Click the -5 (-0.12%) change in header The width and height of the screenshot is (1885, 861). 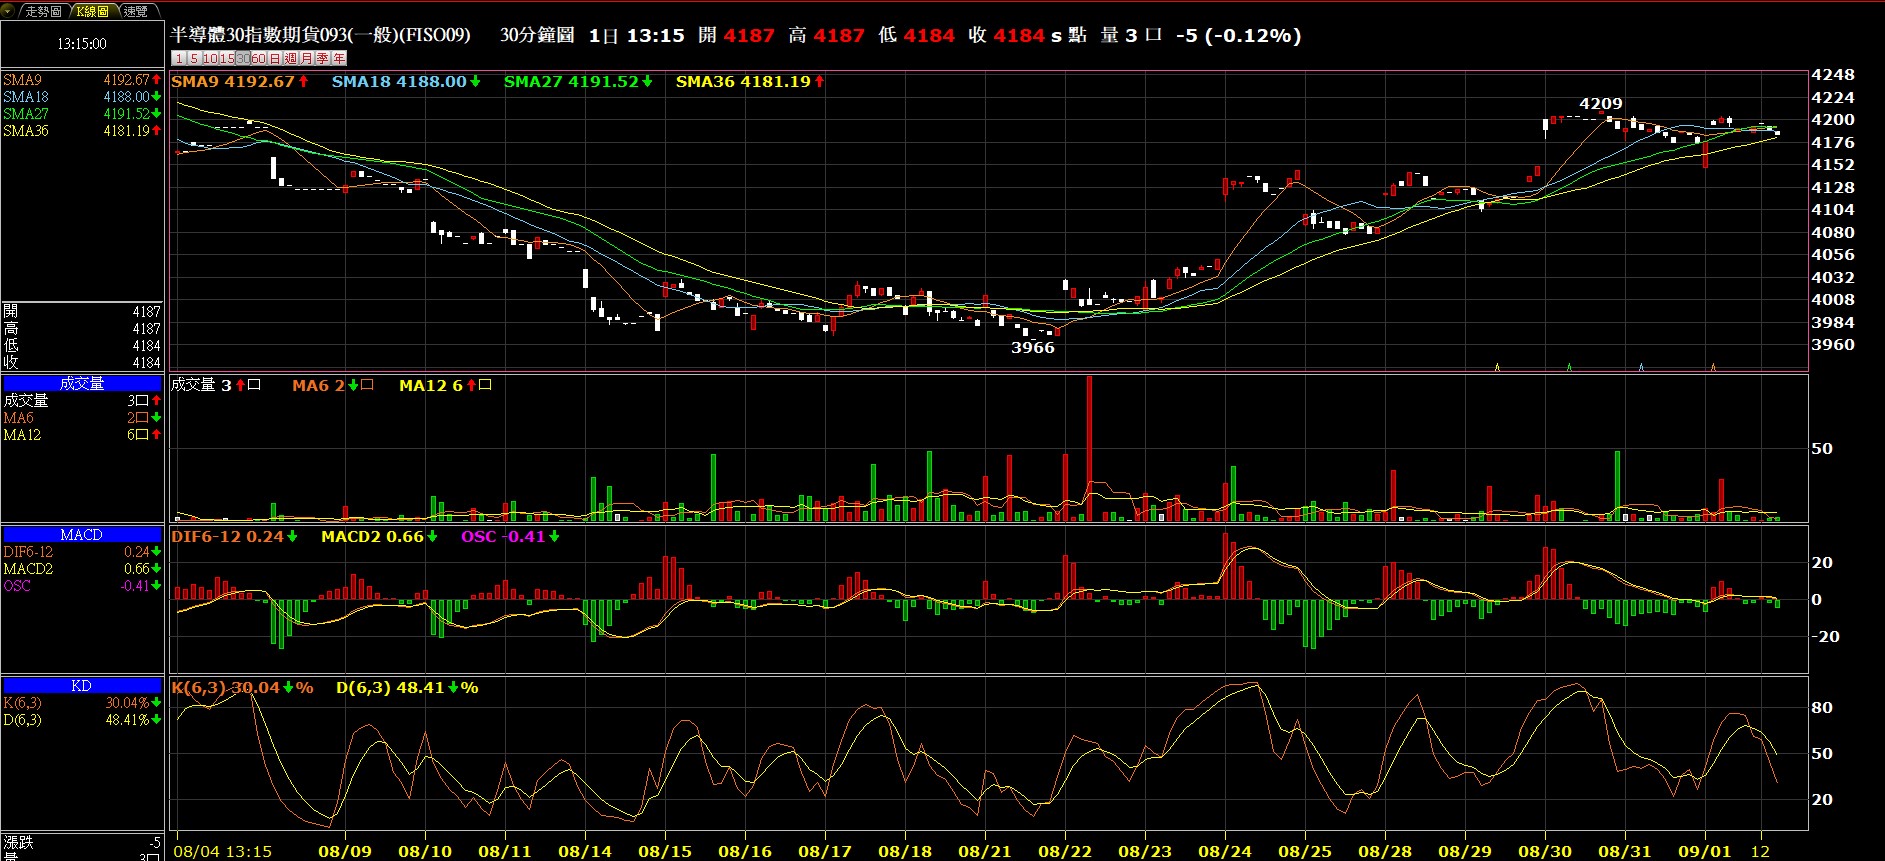point(1238,35)
